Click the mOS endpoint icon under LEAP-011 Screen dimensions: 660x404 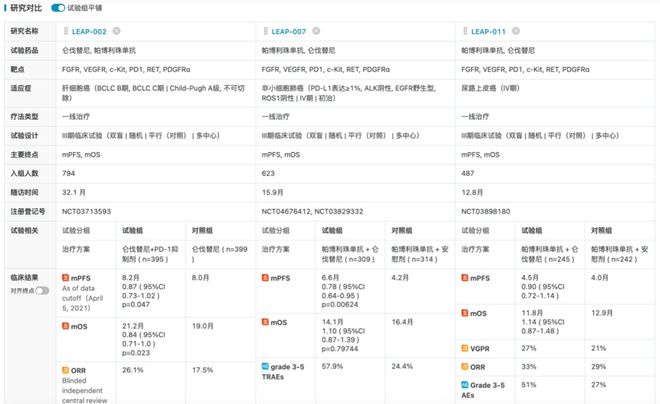click(465, 313)
